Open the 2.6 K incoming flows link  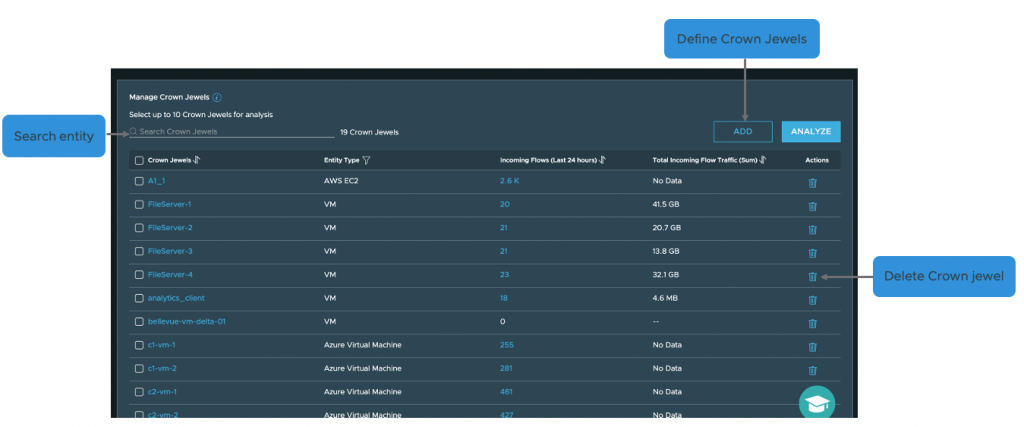tap(510, 181)
